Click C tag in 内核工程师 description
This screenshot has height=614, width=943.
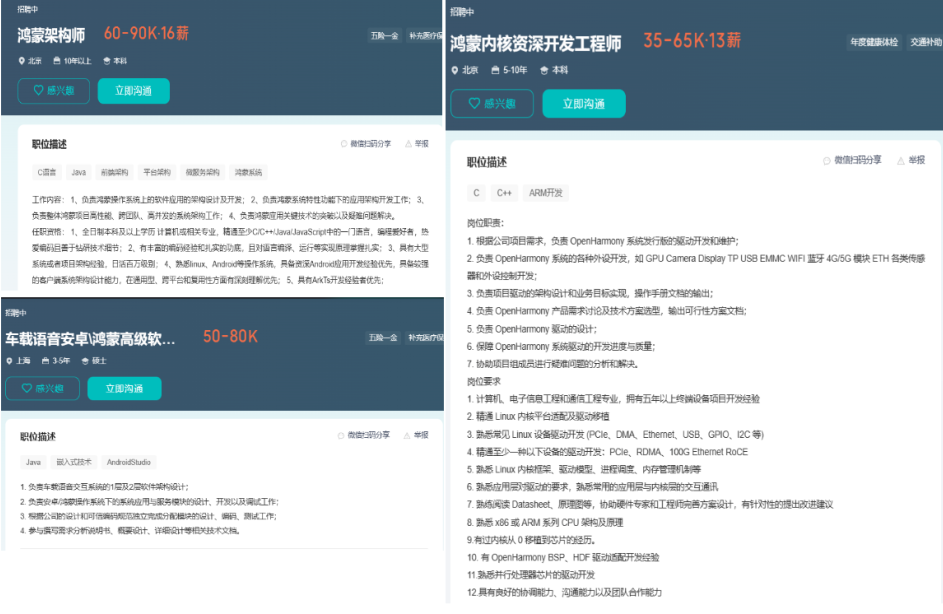point(476,193)
